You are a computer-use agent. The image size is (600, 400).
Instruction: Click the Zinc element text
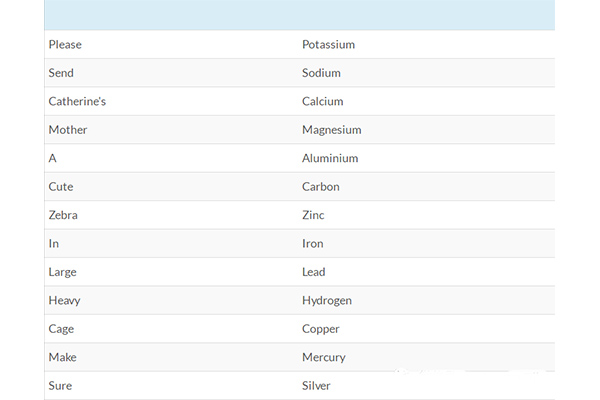pos(313,215)
